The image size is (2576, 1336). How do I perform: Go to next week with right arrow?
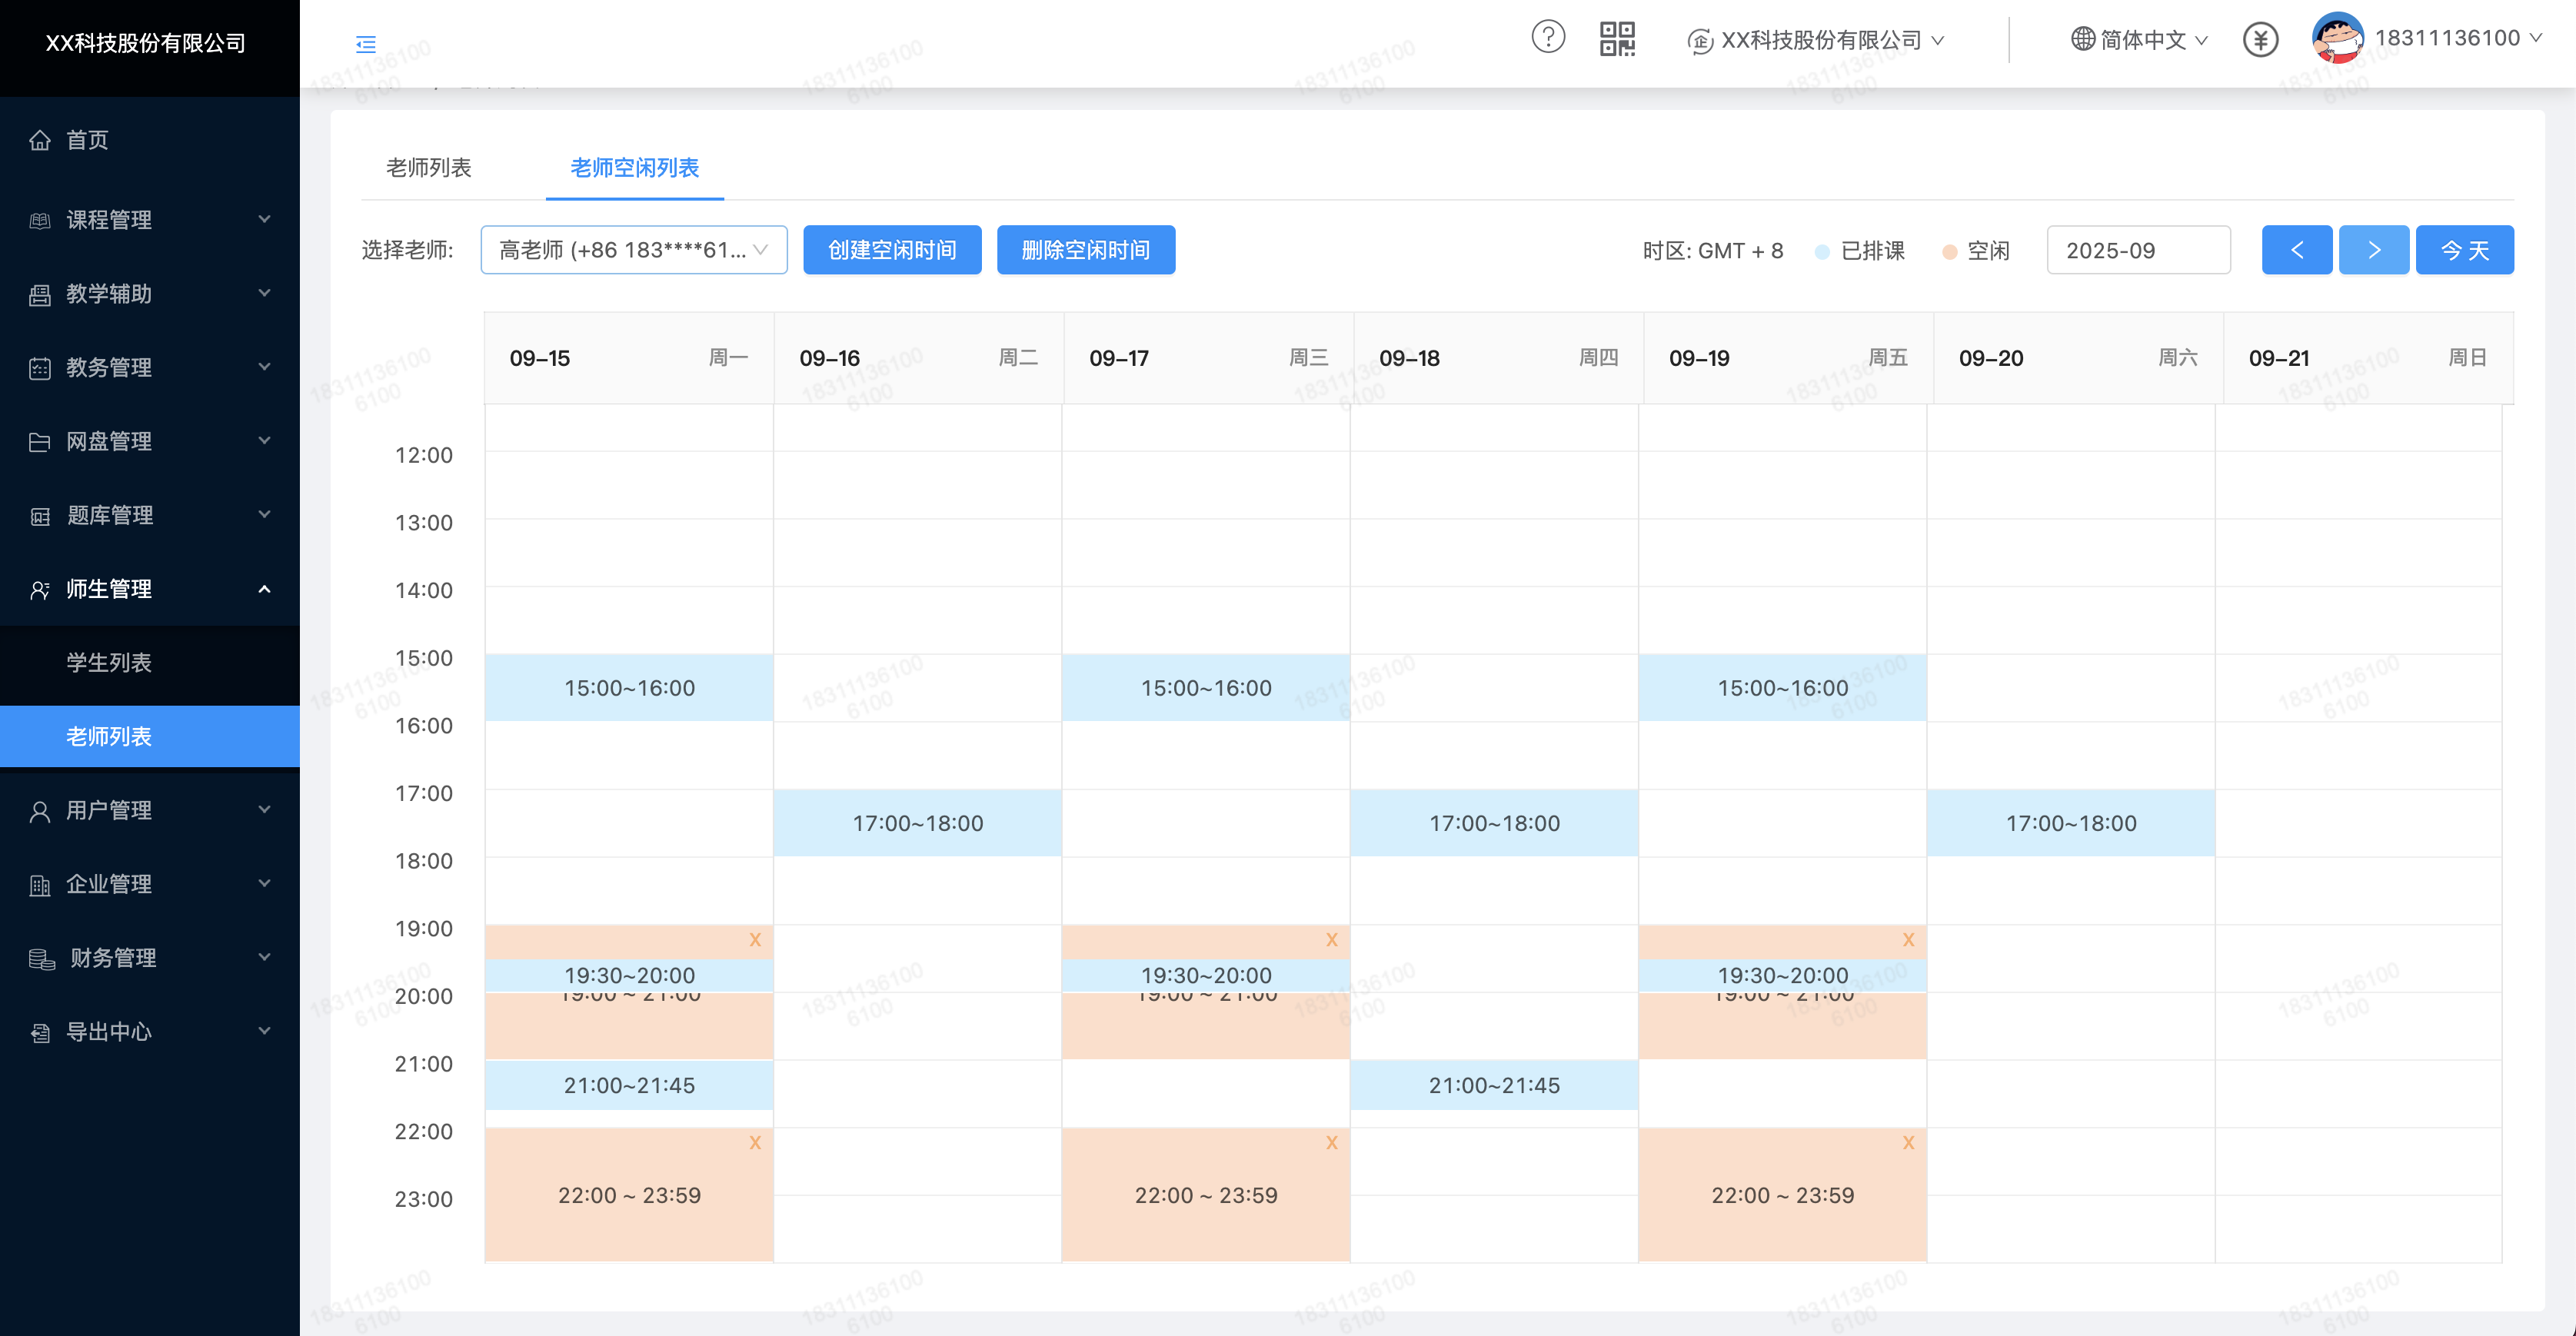(2373, 250)
